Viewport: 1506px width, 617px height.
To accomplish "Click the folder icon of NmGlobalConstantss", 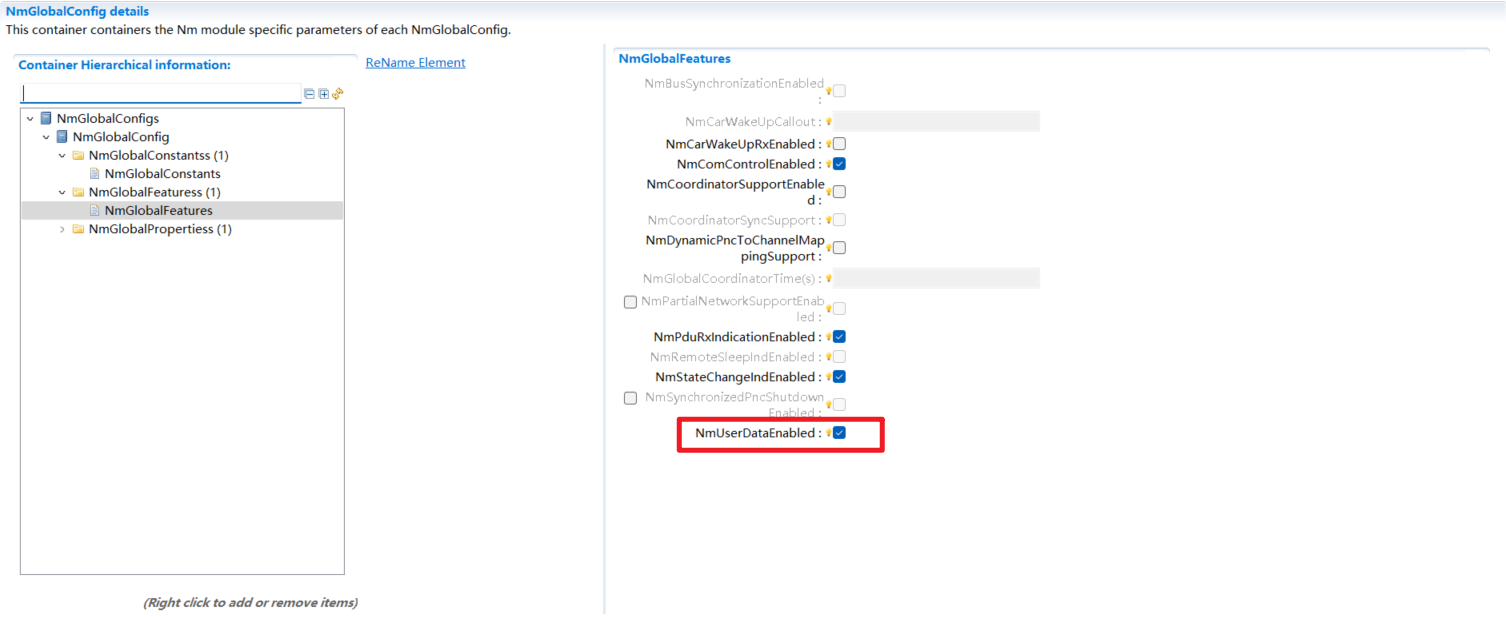I will 79,155.
